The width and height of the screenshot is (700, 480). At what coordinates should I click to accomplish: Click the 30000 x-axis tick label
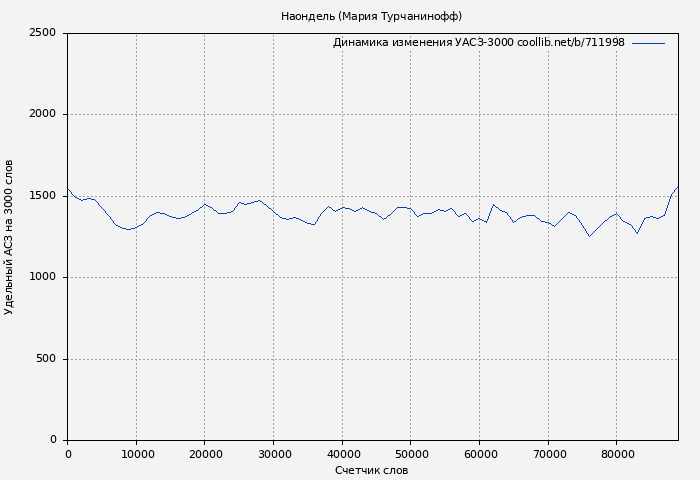[274, 455]
